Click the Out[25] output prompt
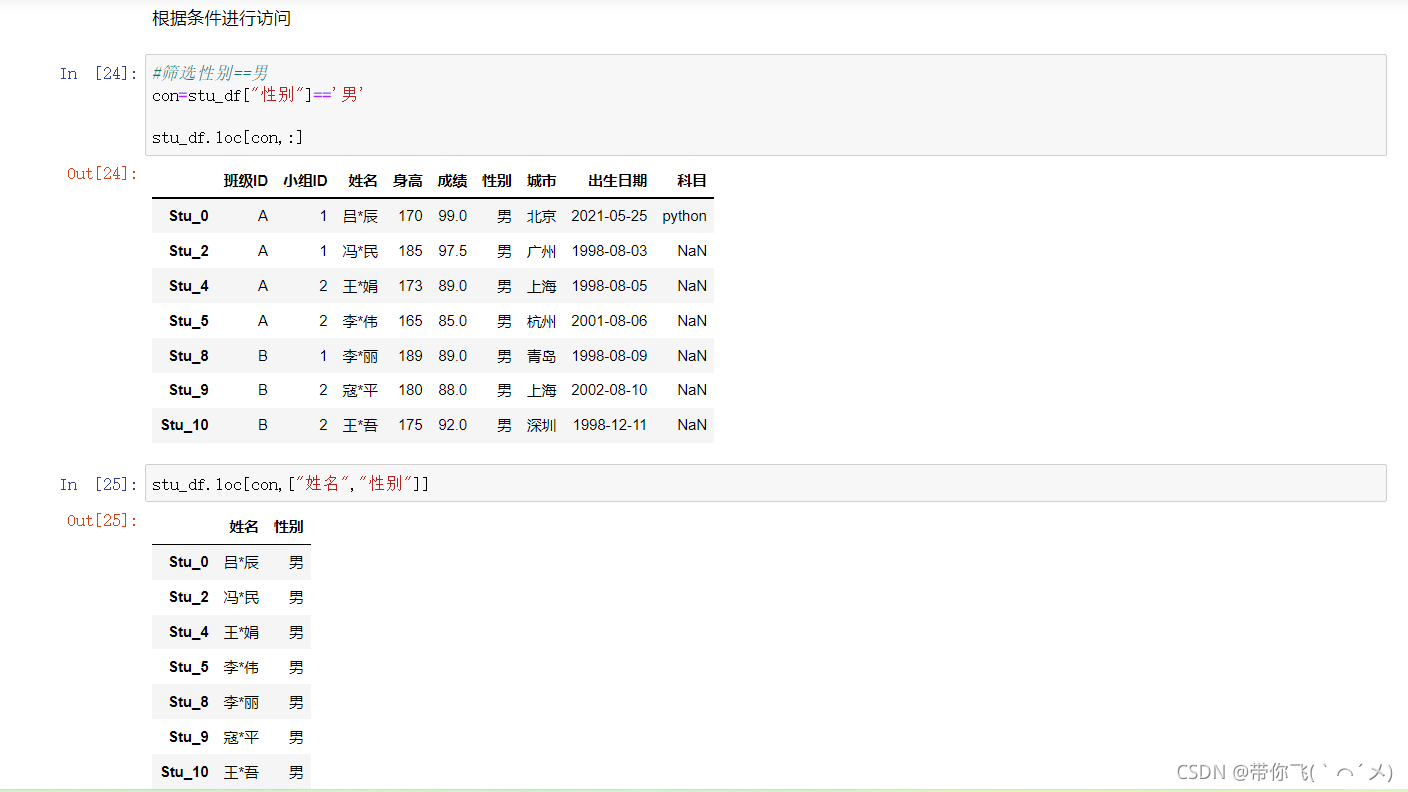 [x=102, y=520]
